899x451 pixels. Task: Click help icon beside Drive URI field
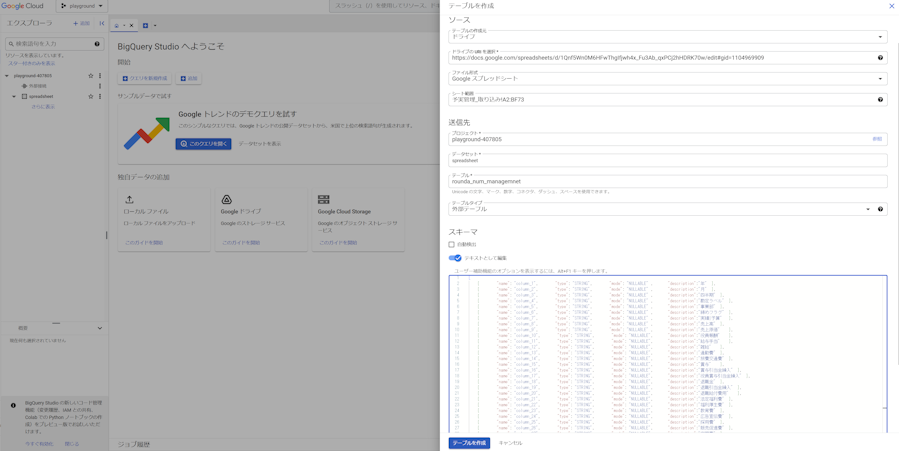(880, 58)
